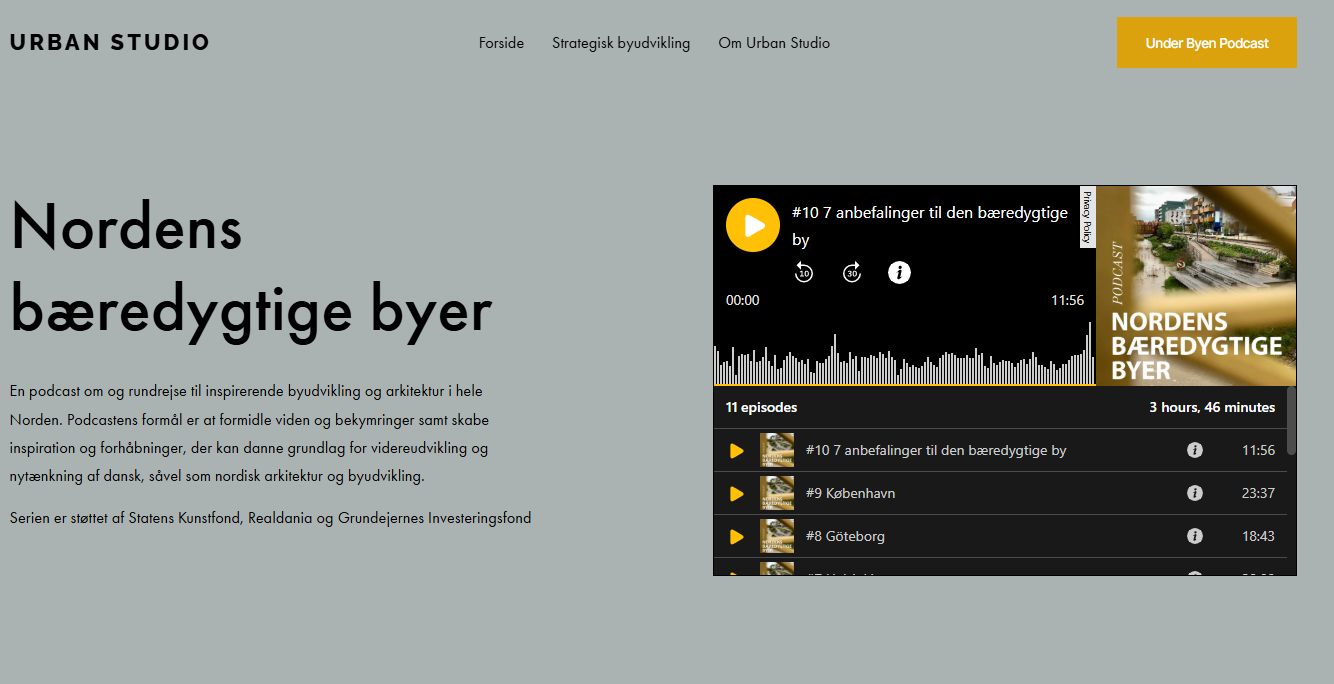
Task: Play the #9 København episode
Action: coord(737,494)
